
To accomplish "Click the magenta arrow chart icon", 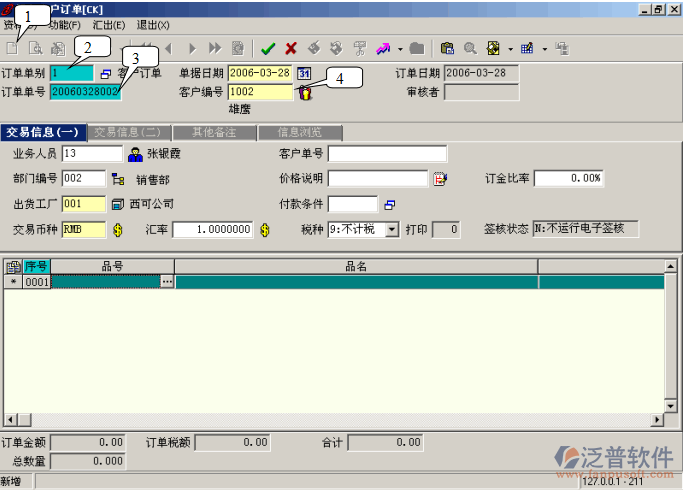I will pos(383,48).
